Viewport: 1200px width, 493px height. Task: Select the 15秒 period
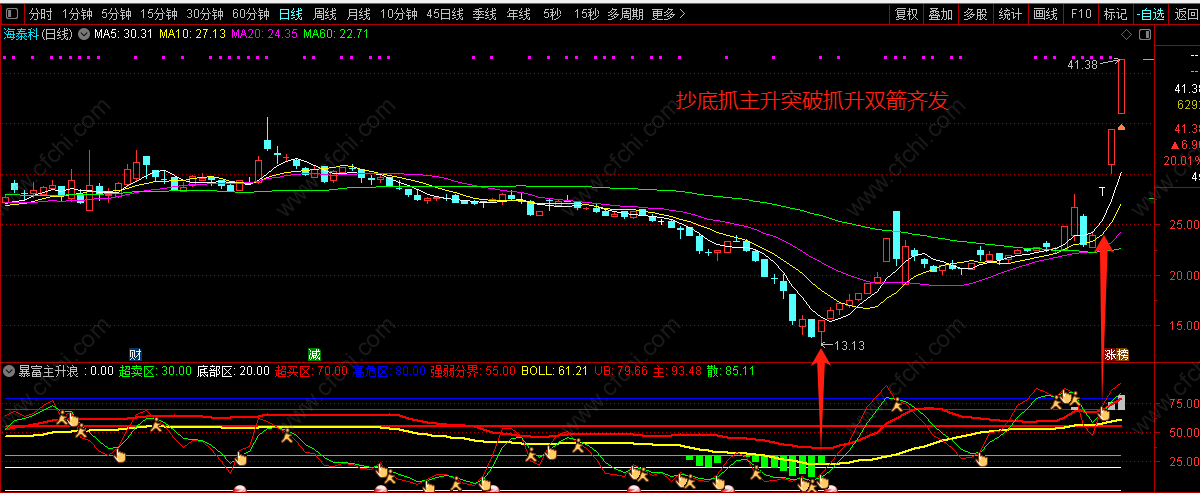[x=587, y=14]
